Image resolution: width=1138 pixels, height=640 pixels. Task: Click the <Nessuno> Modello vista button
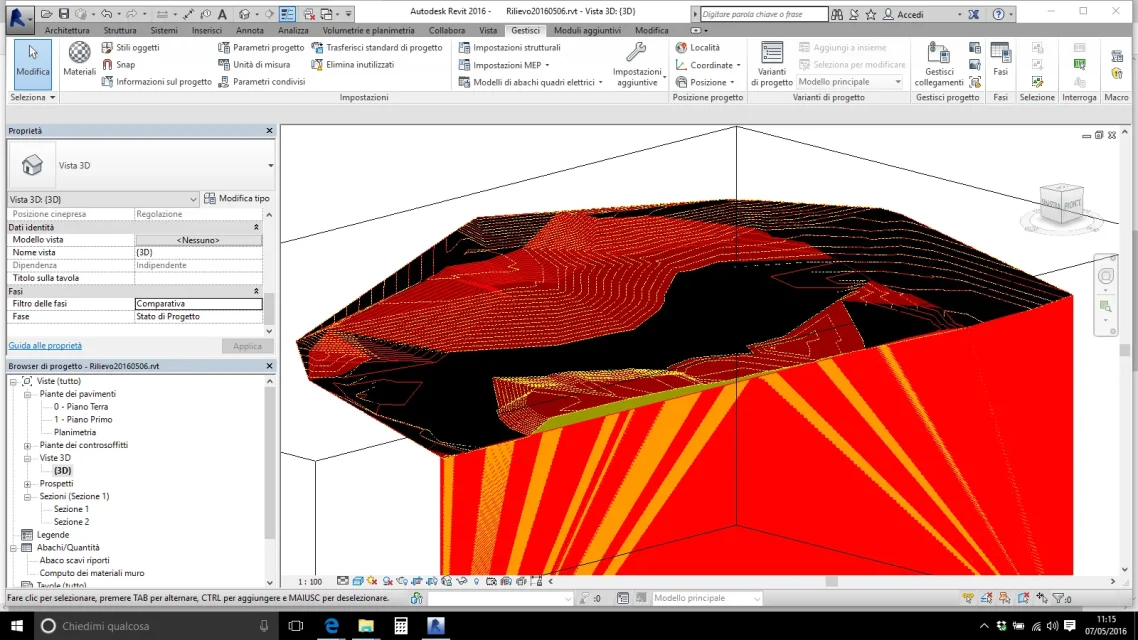click(x=198, y=240)
